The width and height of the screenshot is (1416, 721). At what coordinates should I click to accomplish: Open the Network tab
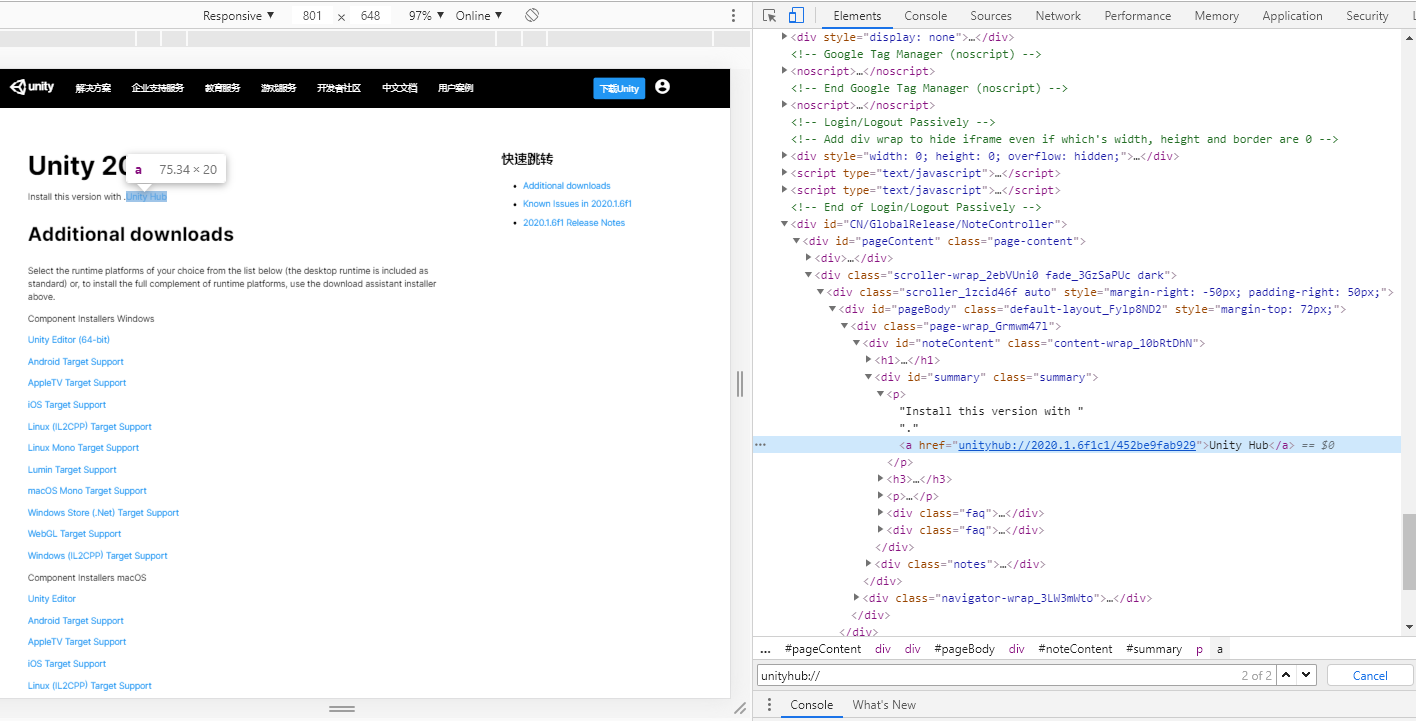pyautogui.click(x=1058, y=16)
